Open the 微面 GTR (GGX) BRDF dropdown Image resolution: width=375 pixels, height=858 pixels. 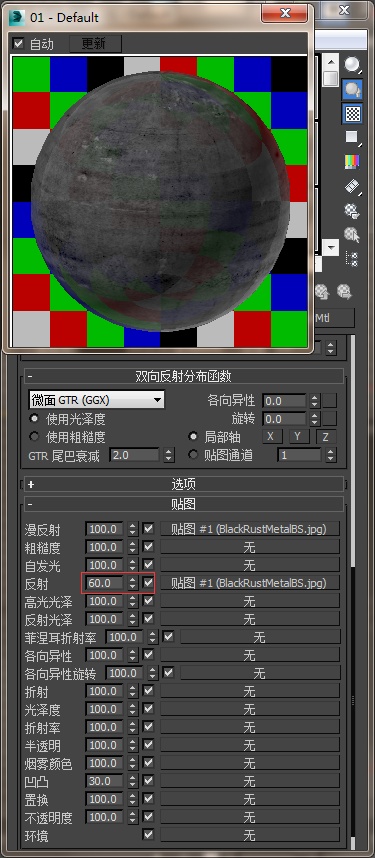[x=96, y=400]
